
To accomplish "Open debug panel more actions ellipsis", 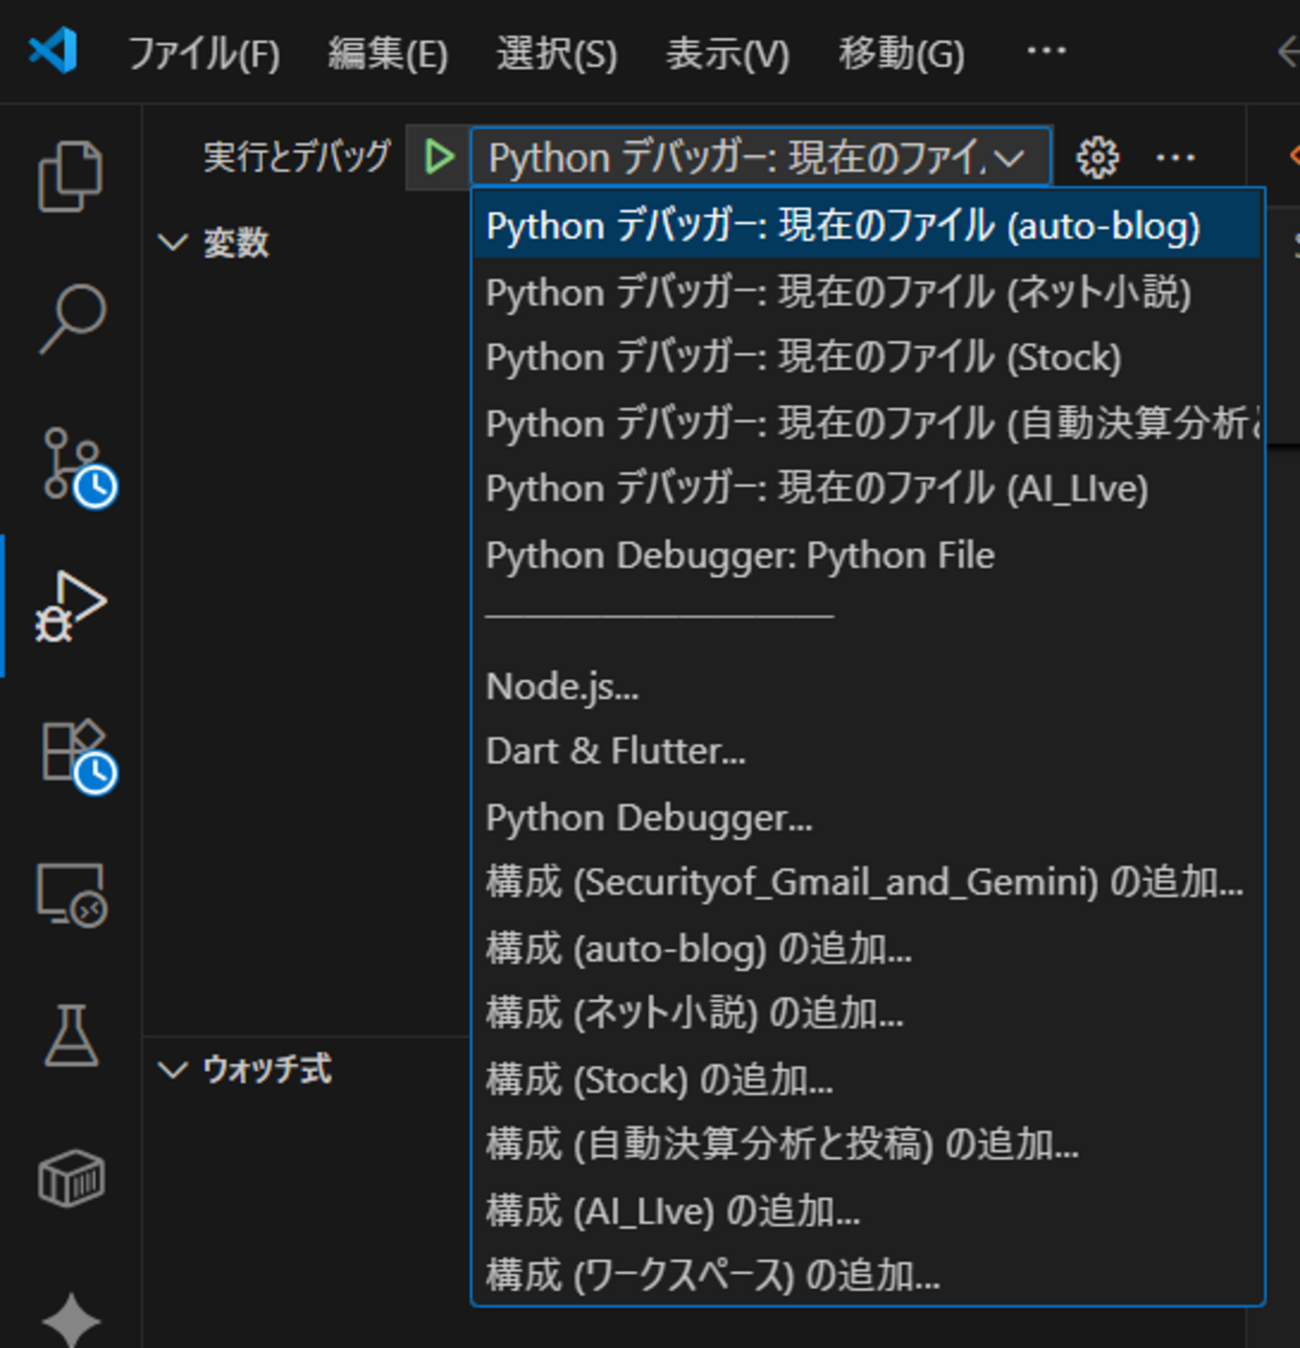I will coord(1175,156).
